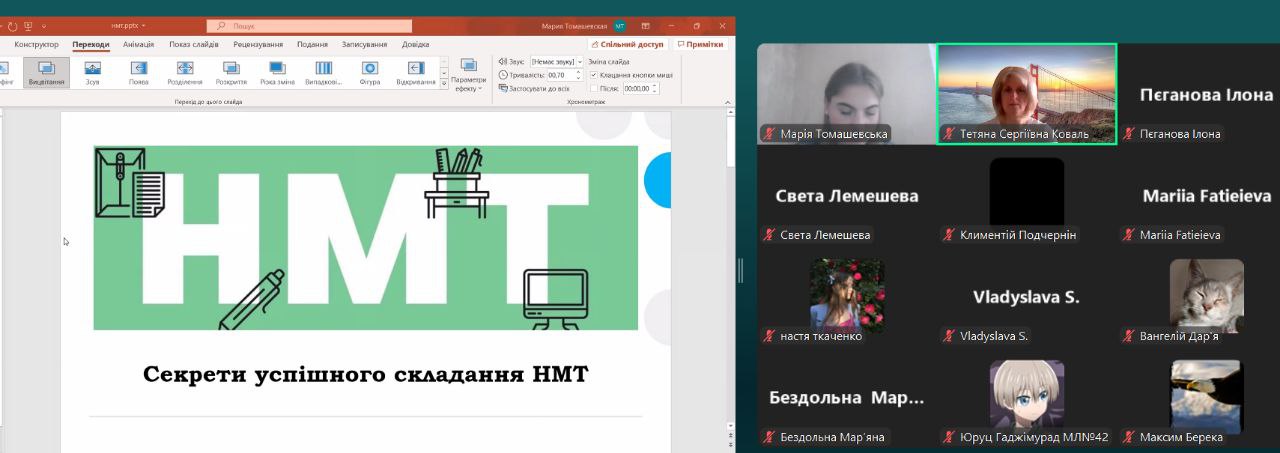Click muted mic icon beside Vladyslava S.

tap(949, 336)
